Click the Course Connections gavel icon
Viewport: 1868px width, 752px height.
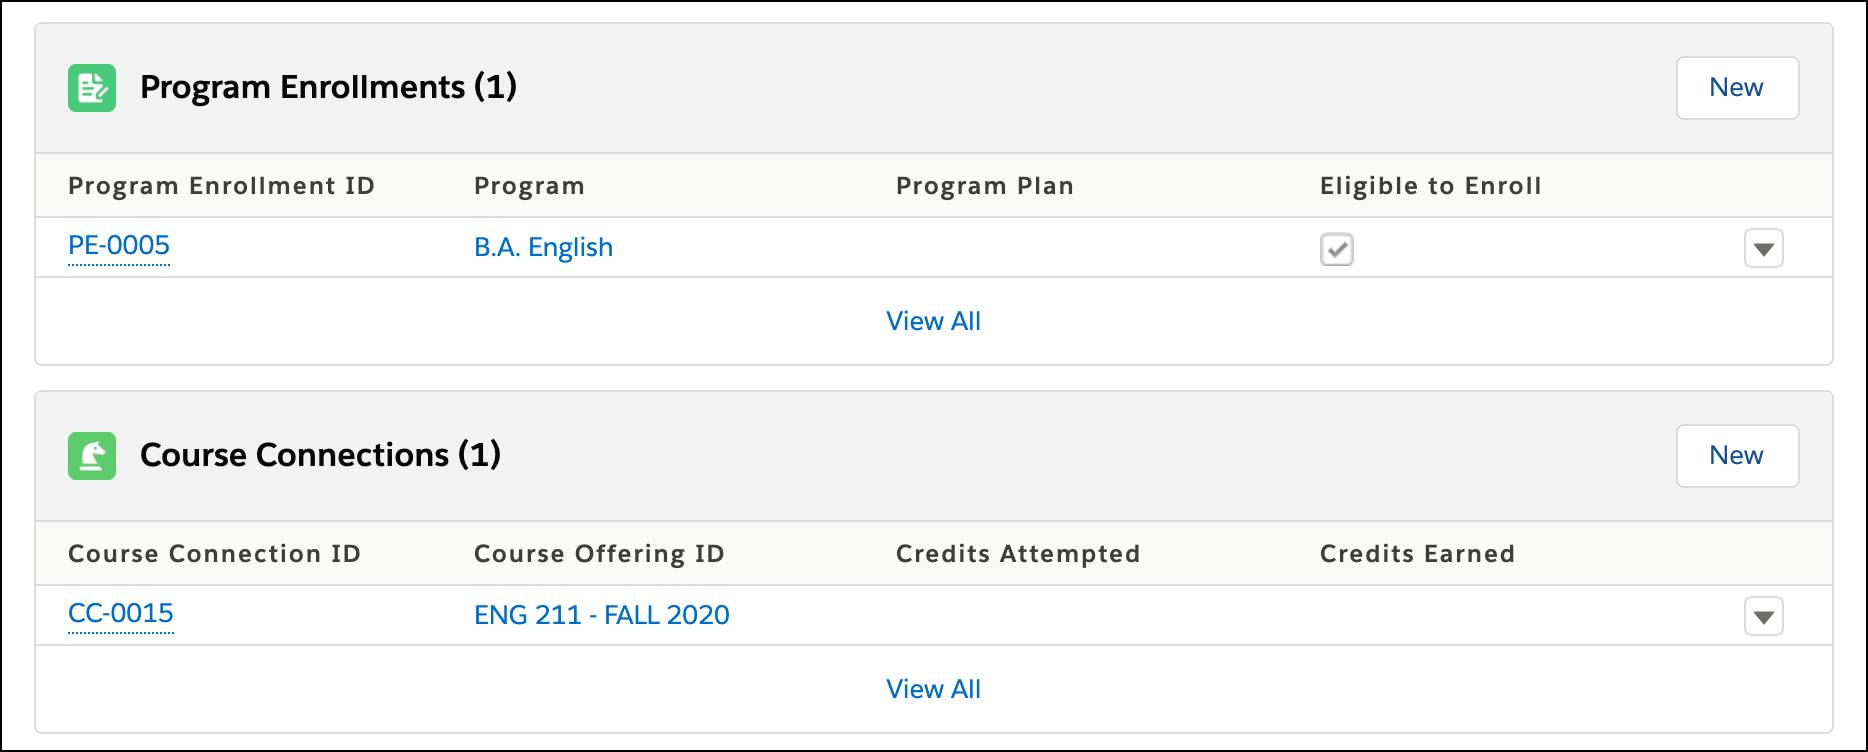pyautogui.click(x=91, y=455)
